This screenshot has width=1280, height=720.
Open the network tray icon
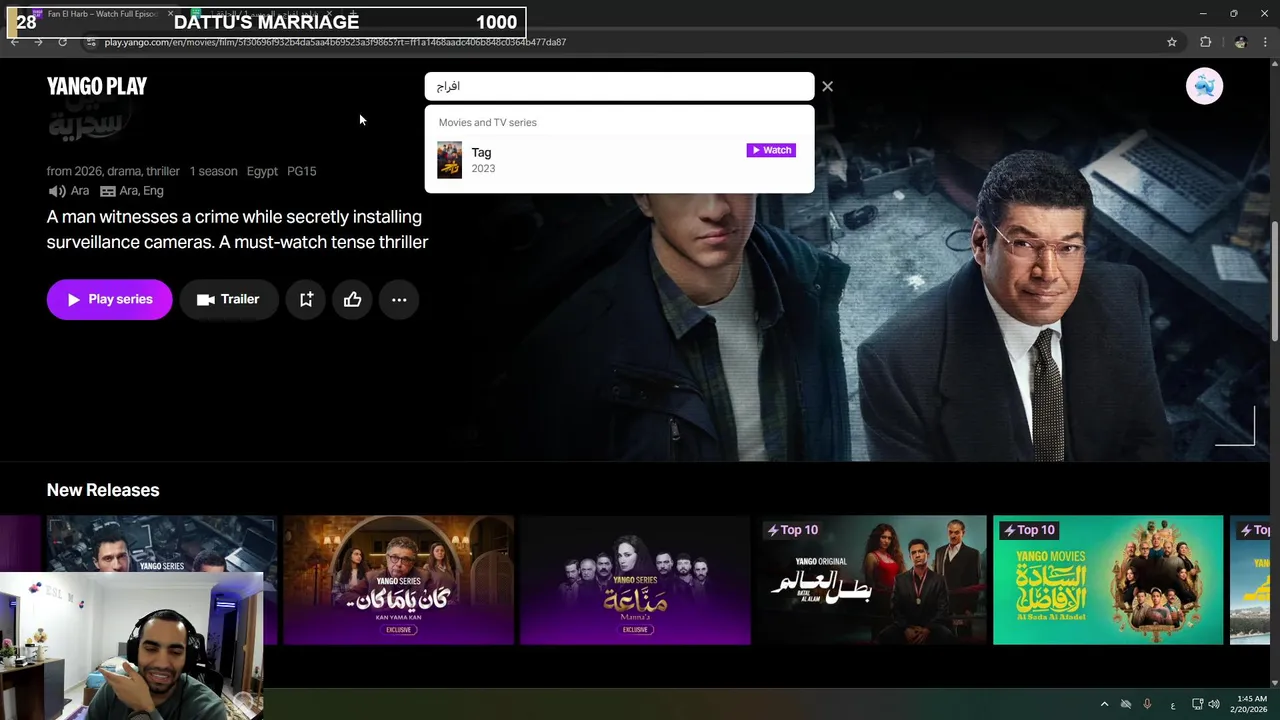1197,704
